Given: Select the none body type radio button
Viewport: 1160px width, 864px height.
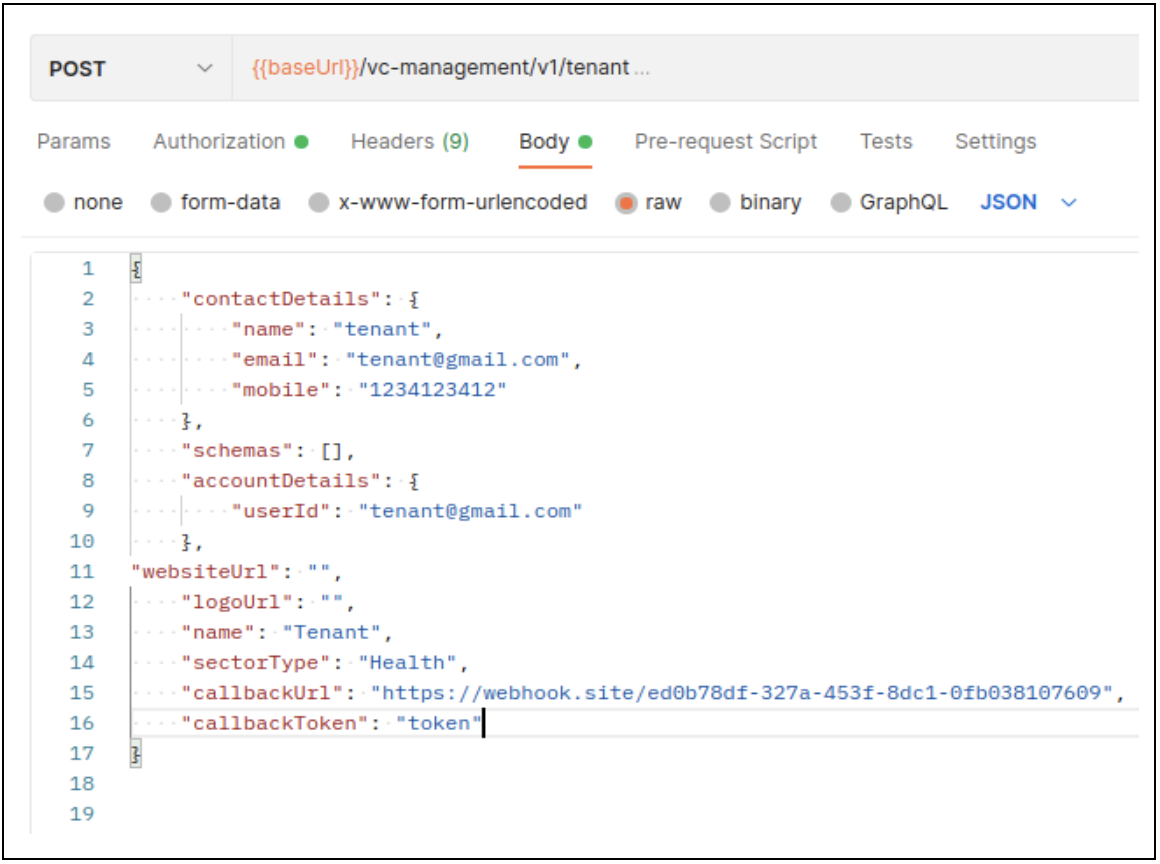Looking at the screenshot, I should (x=55, y=203).
